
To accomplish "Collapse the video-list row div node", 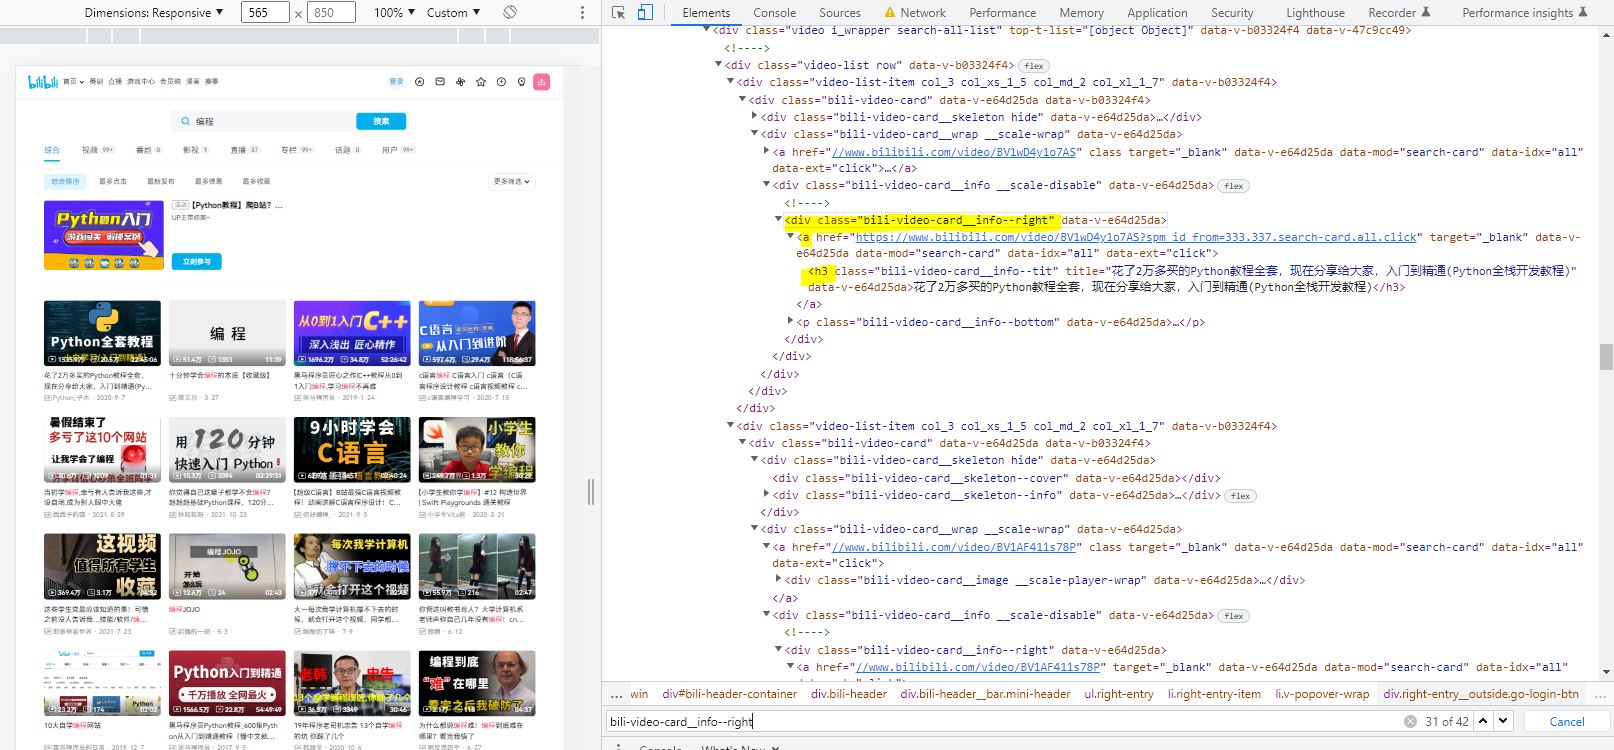I will (718, 65).
